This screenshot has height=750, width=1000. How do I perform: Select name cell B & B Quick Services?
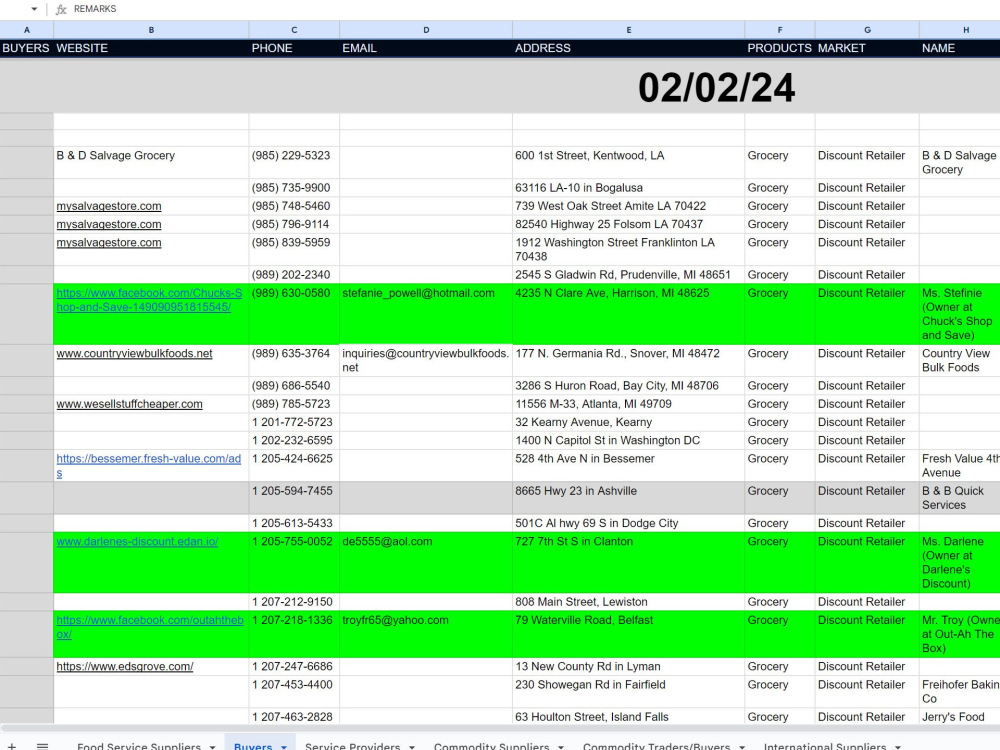pyautogui.click(x=960, y=497)
